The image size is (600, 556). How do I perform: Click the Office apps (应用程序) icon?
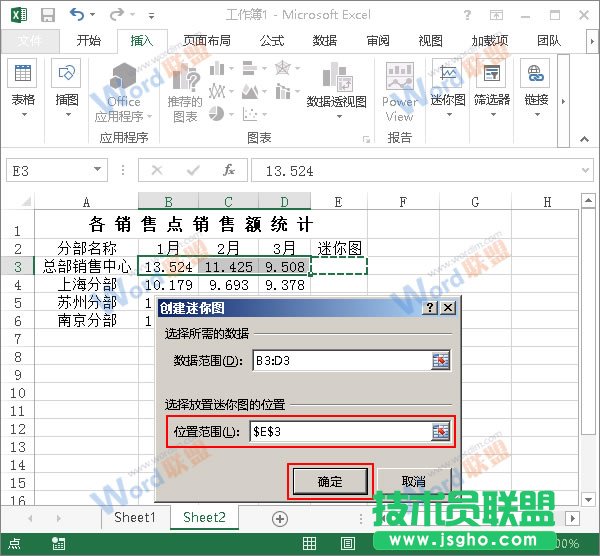pos(124,76)
